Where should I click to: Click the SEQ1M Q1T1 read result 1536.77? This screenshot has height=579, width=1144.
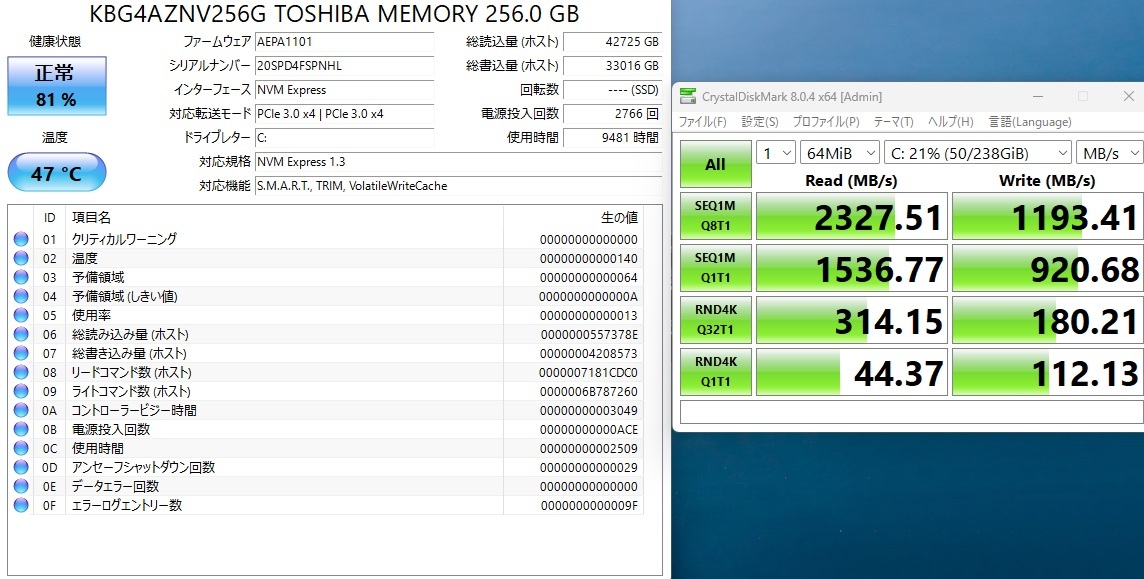(x=851, y=268)
